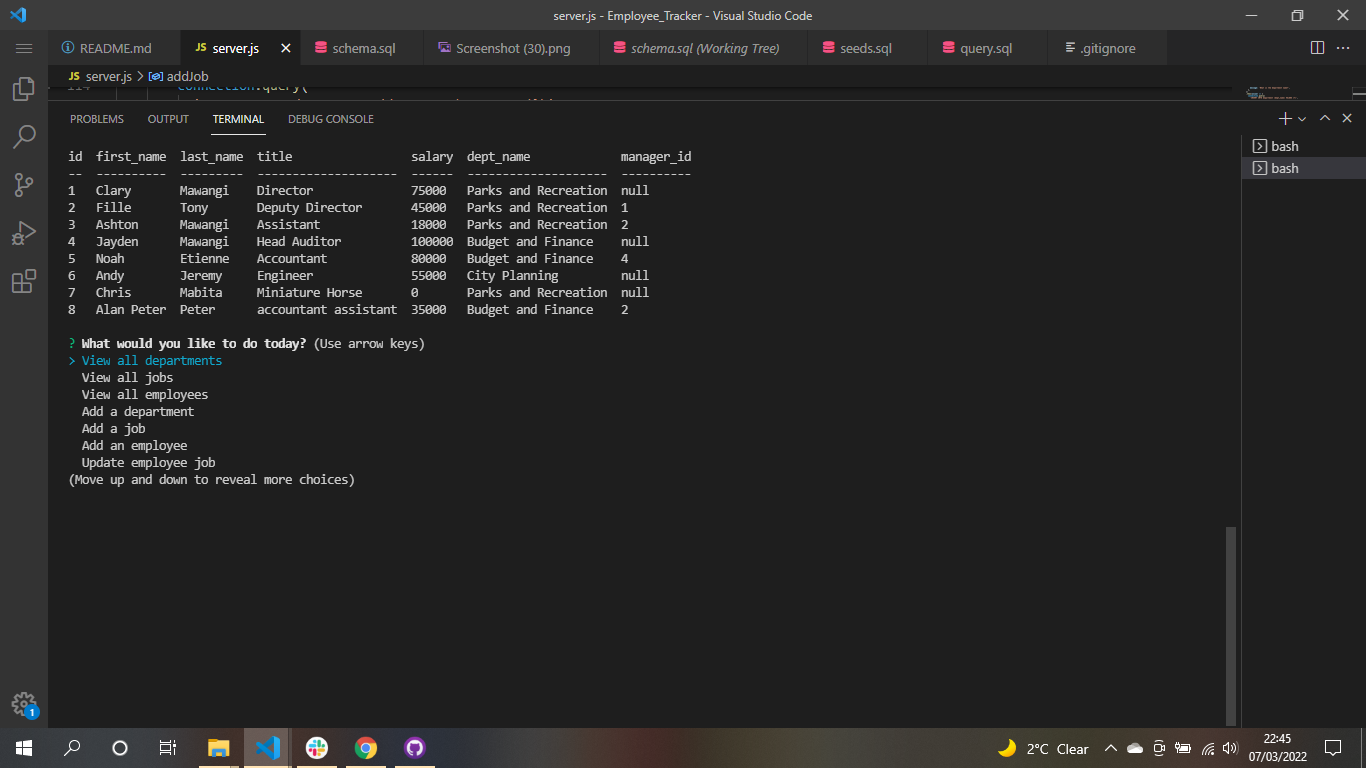
Task: Open the Manage settings gear
Action: coord(24,703)
